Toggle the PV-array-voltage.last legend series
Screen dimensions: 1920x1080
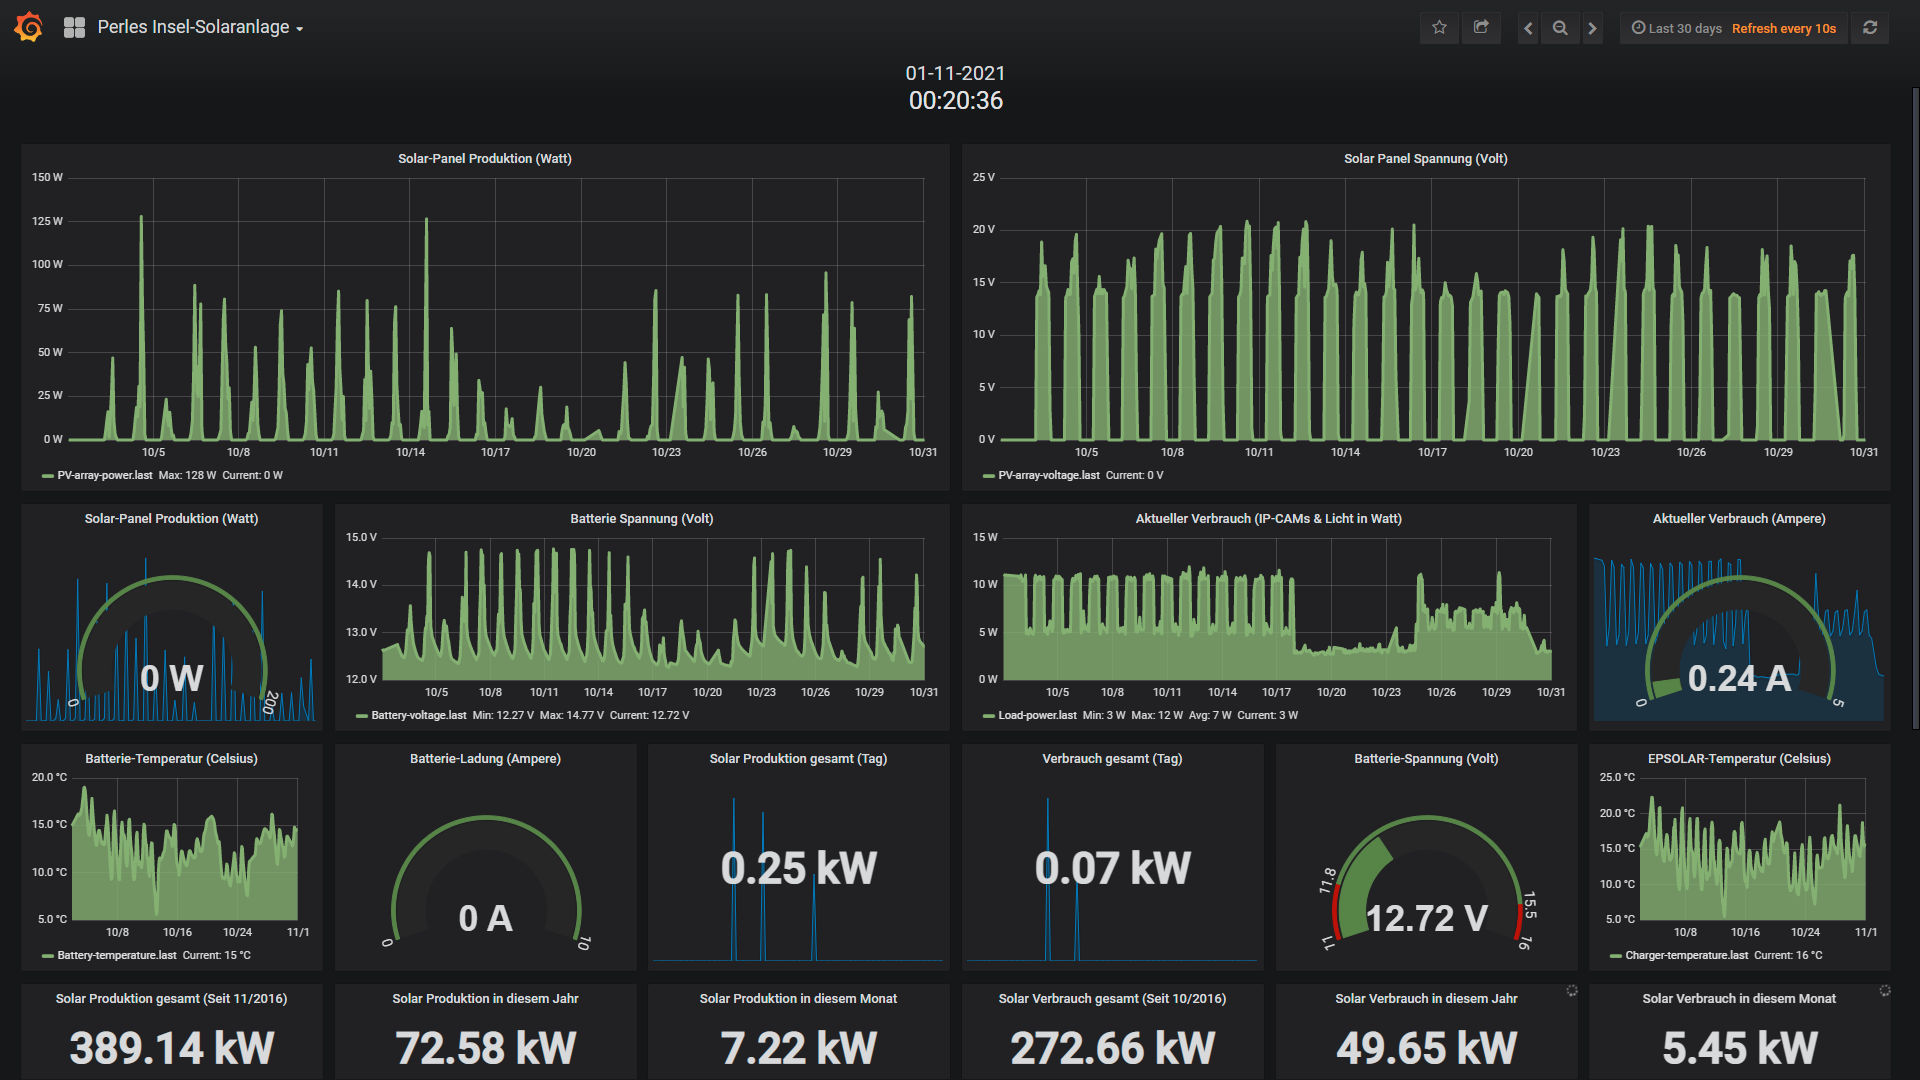1048,475
